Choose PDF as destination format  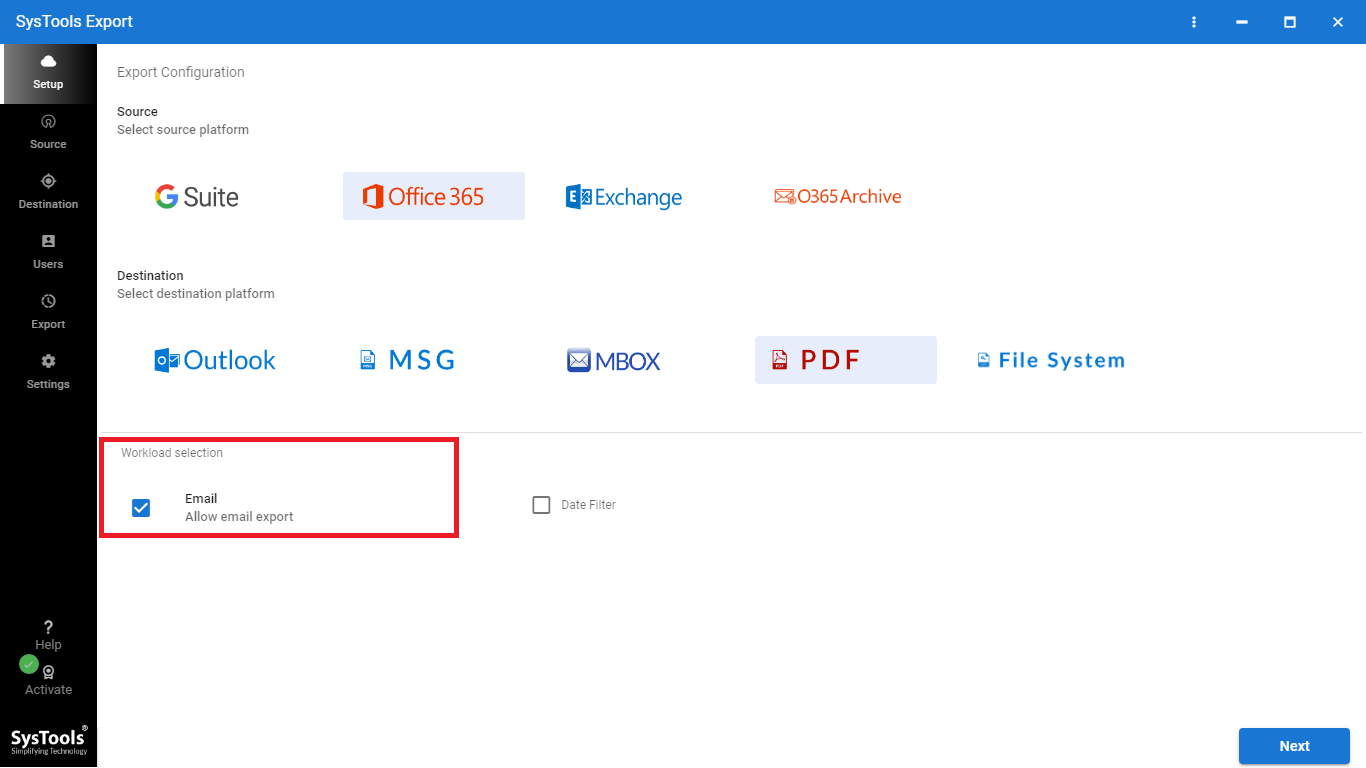(x=845, y=360)
